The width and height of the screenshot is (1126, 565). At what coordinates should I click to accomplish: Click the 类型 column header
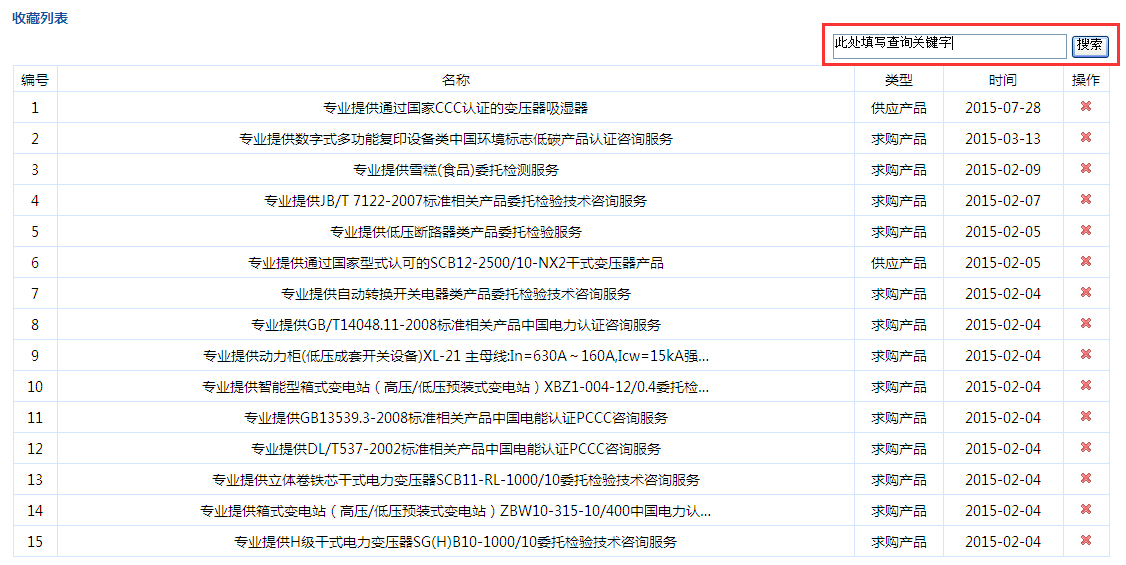[x=898, y=80]
